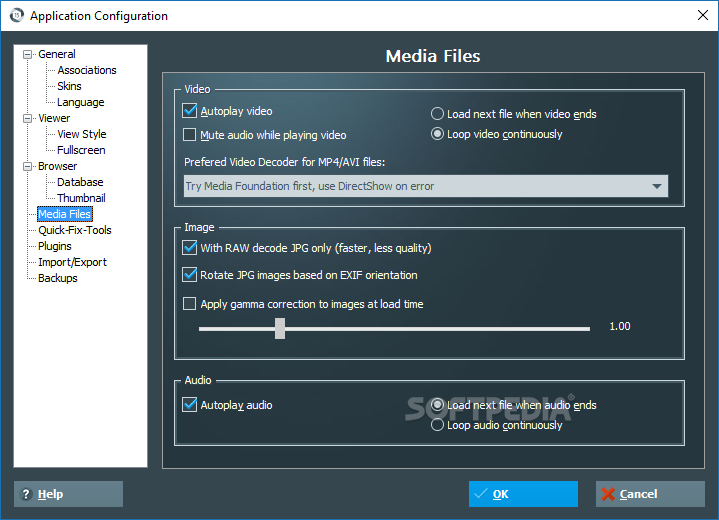The image size is (719, 520).
Task: Select Load next file when video ends
Action: click(x=437, y=114)
